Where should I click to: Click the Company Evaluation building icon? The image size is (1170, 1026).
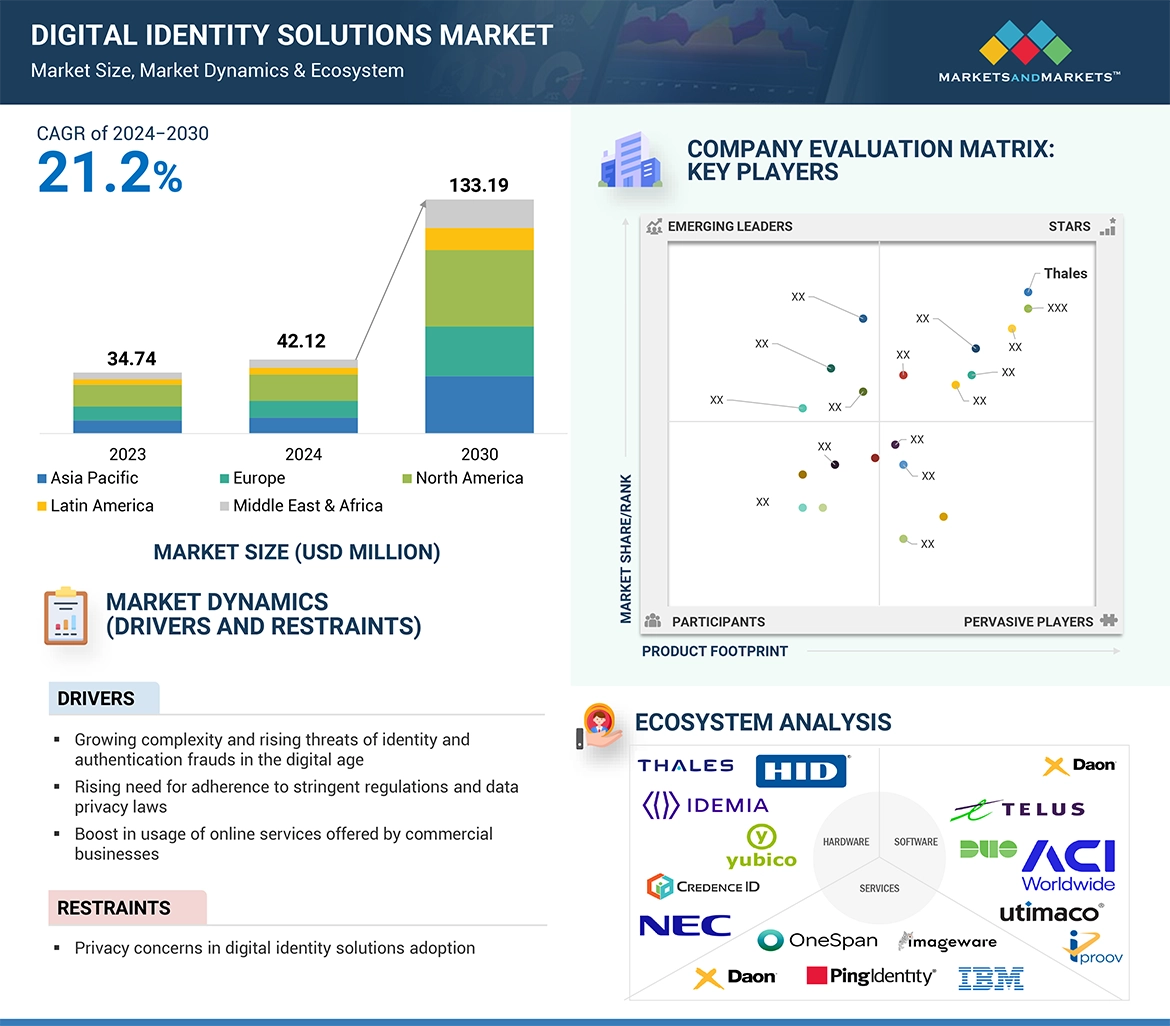click(x=630, y=161)
